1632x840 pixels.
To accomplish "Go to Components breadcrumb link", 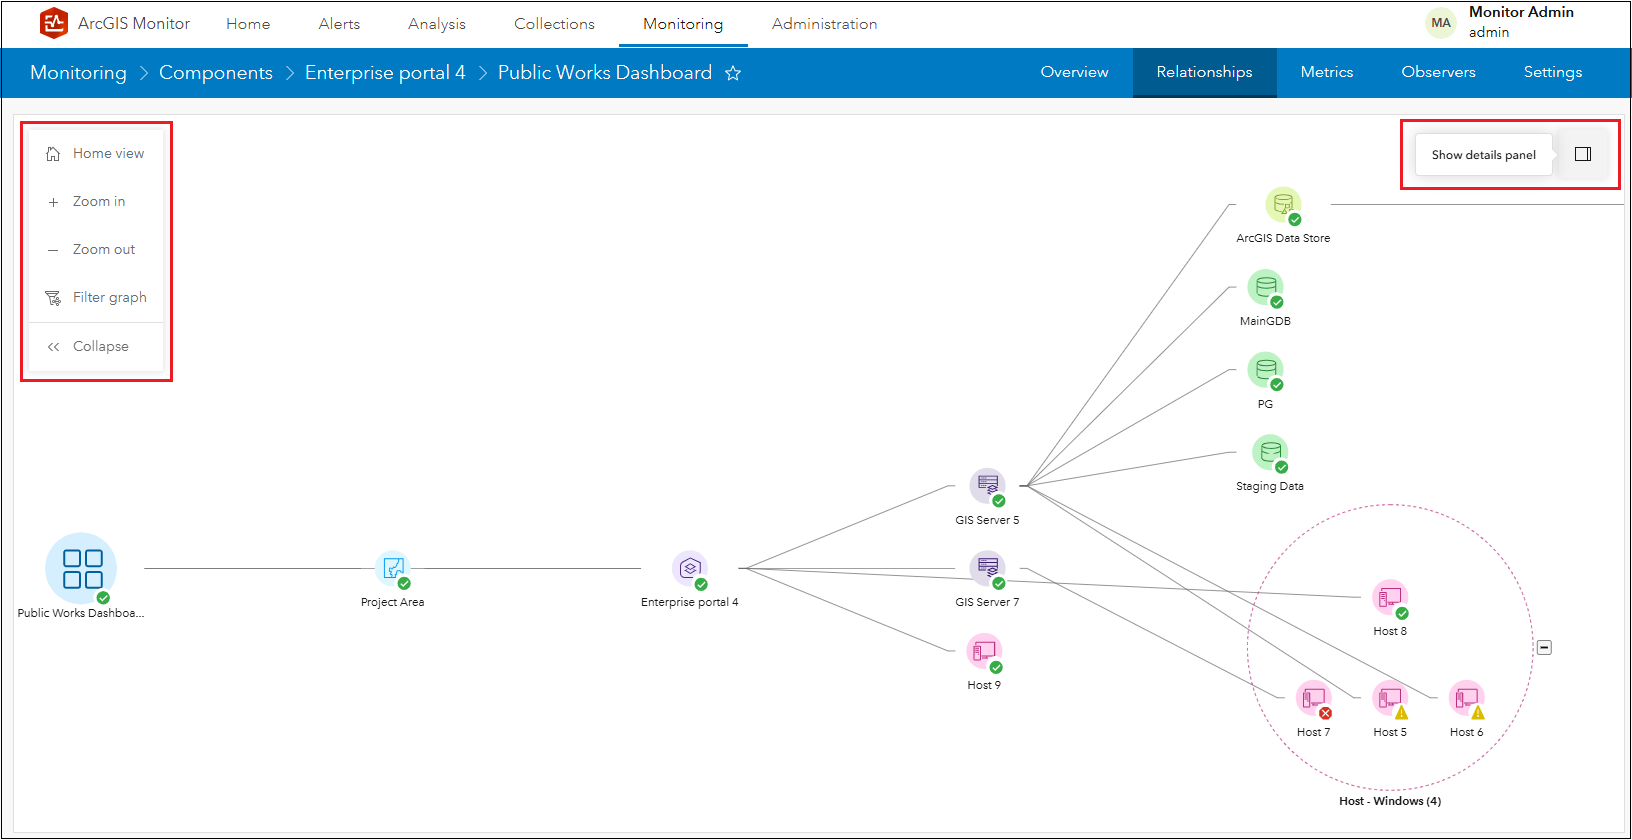I will coord(216,73).
